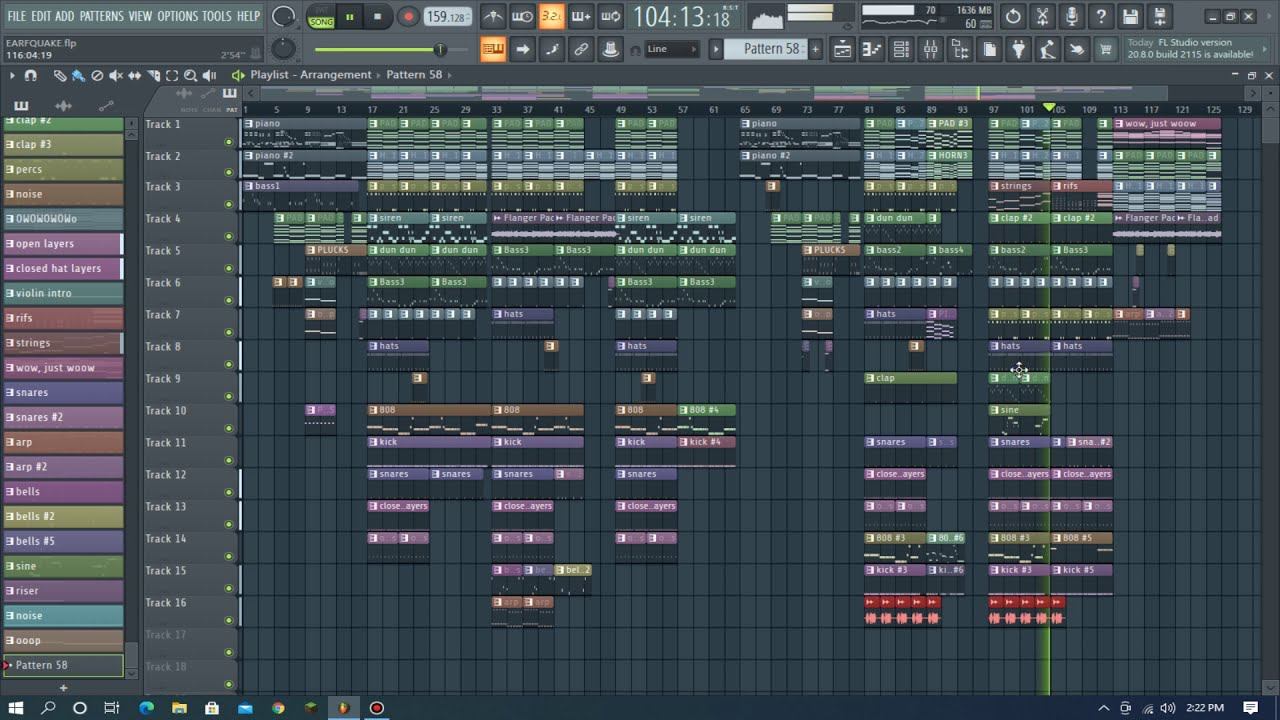
Task: Stop playback with the stop button
Action: [377, 16]
